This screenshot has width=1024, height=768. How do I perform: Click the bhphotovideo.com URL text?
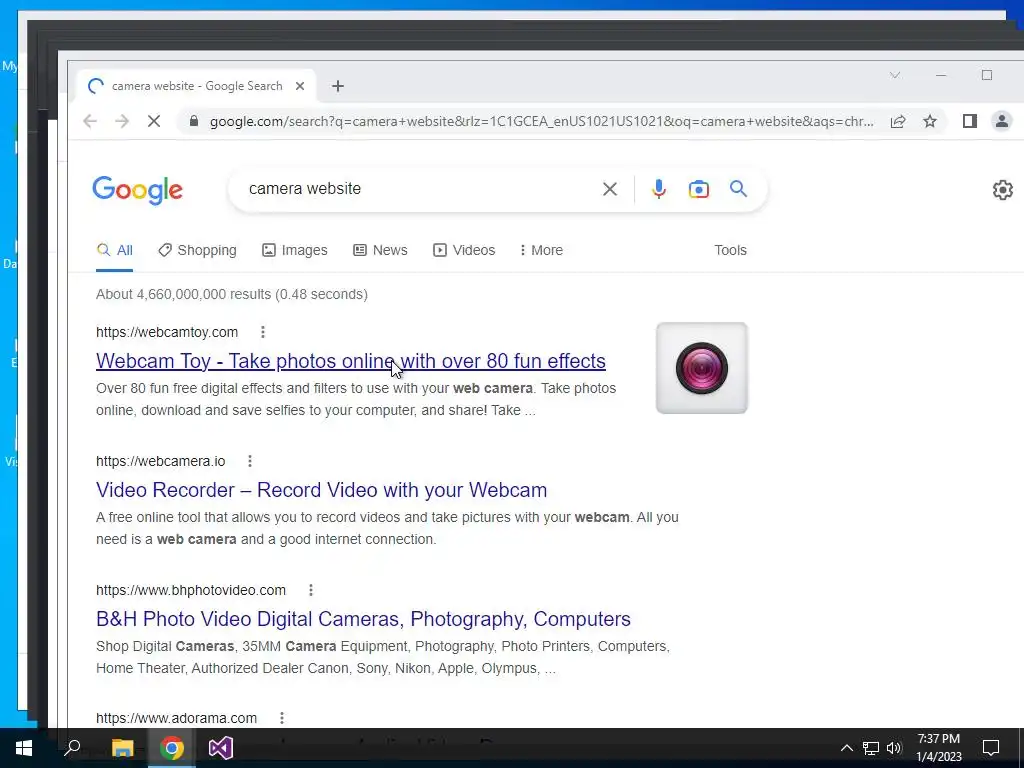191,590
